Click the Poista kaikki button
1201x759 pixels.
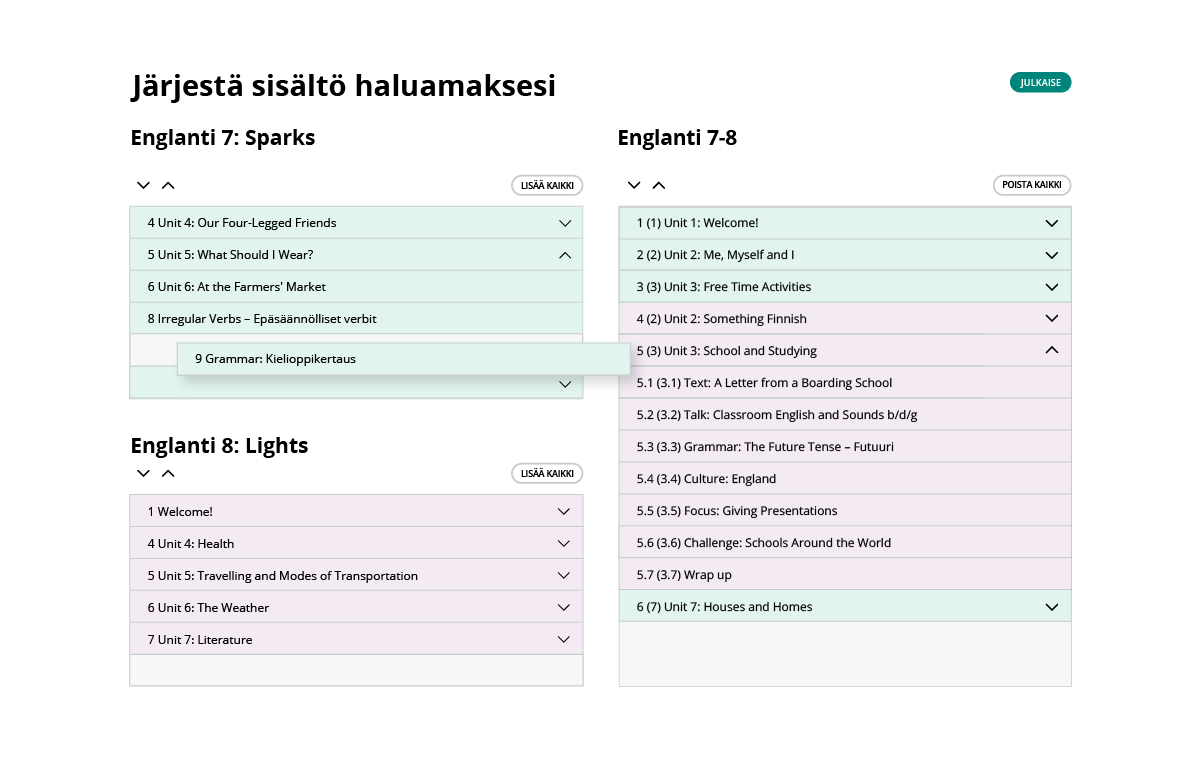pos(1031,185)
